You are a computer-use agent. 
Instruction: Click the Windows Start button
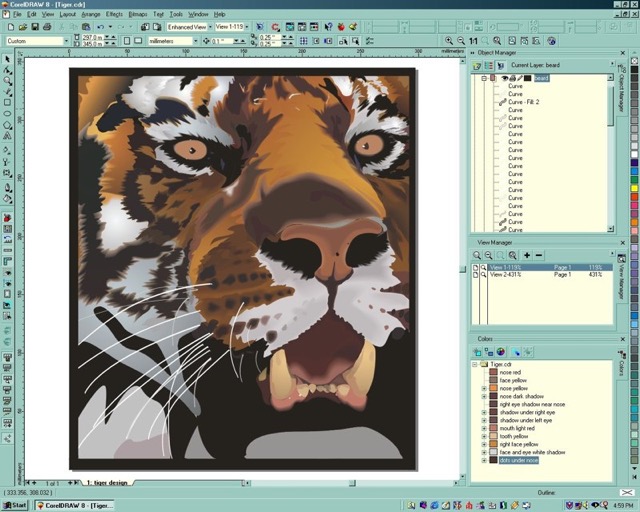click(15, 505)
